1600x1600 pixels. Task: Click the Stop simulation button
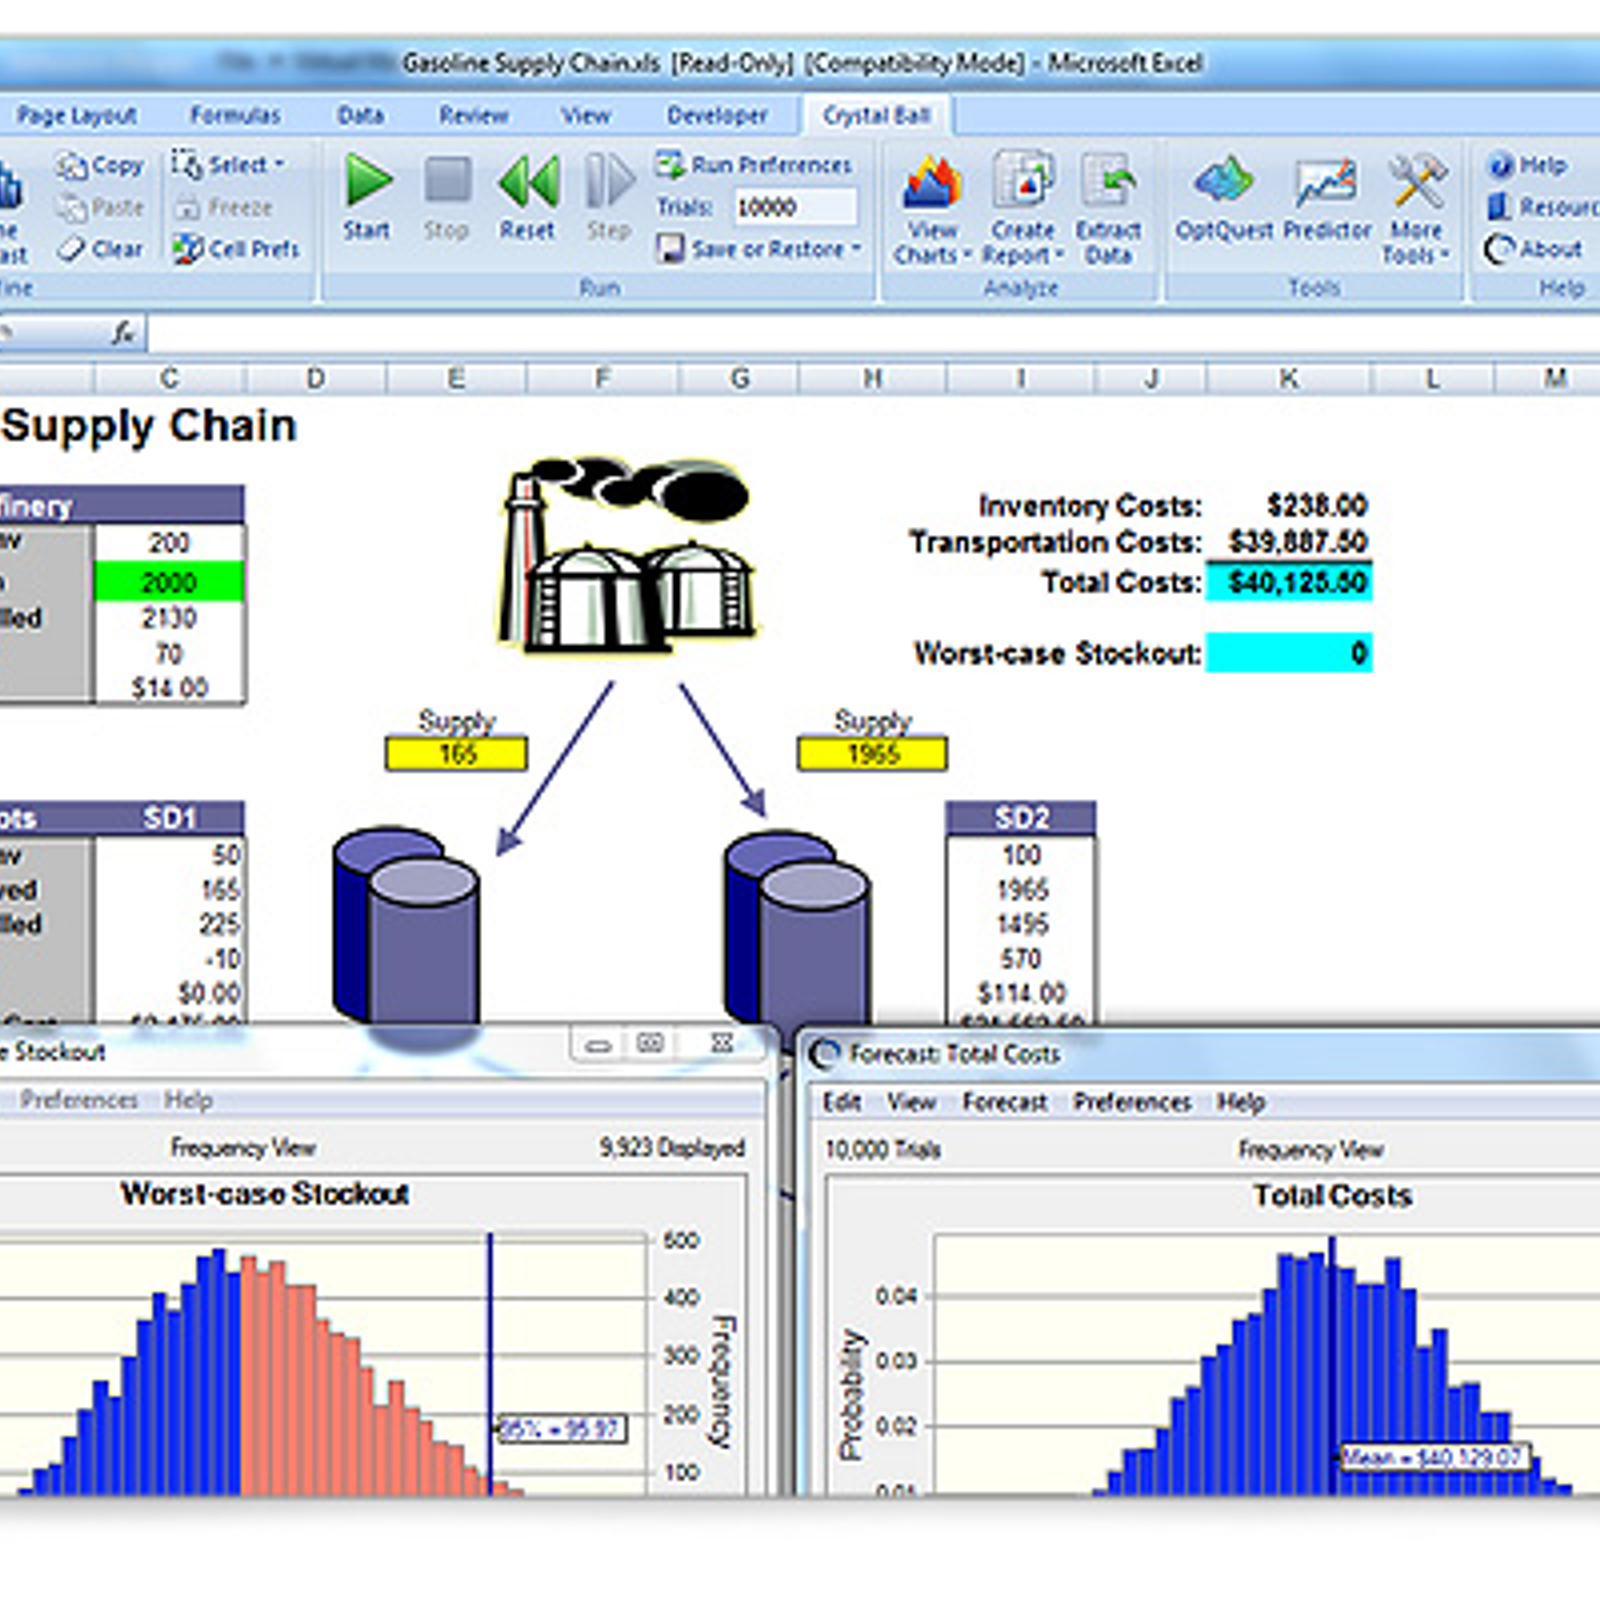pos(446,197)
